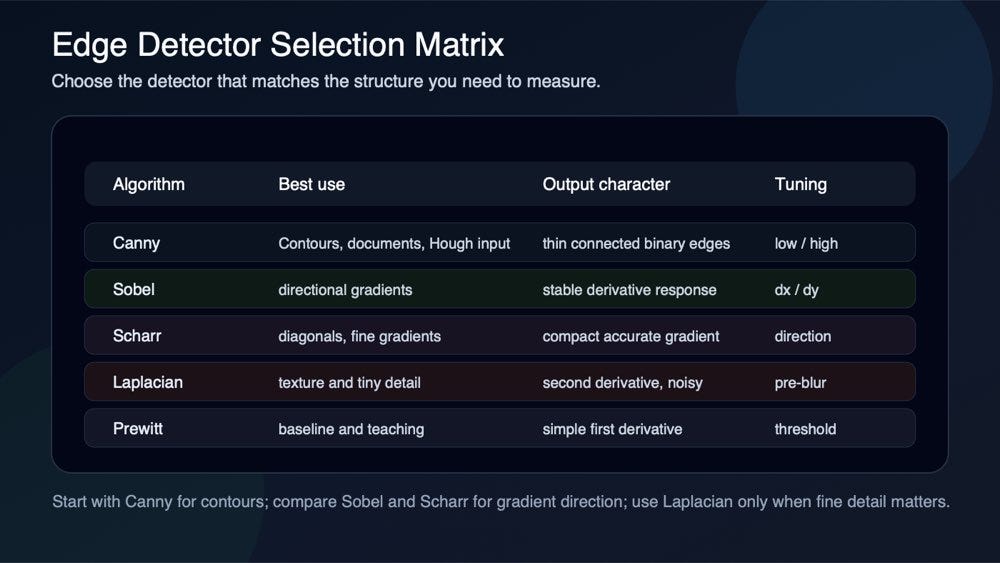Image resolution: width=1000 pixels, height=563 pixels.
Task: Click the 'directional gradients' cell
Action: click(345, 290)
